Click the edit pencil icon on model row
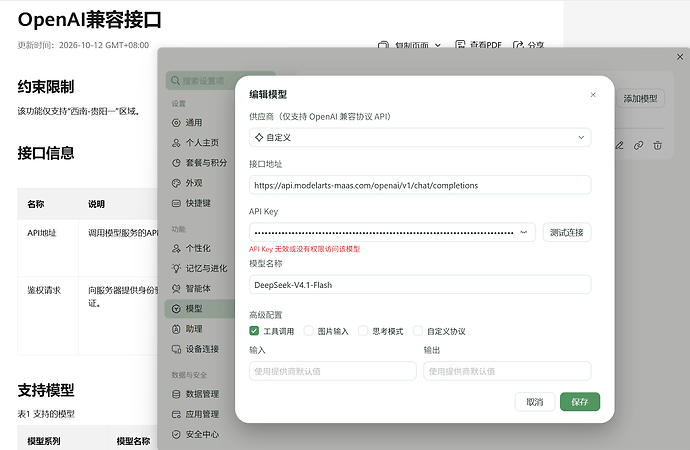Viewport: 690px width, 450px height. pos(620,146)
